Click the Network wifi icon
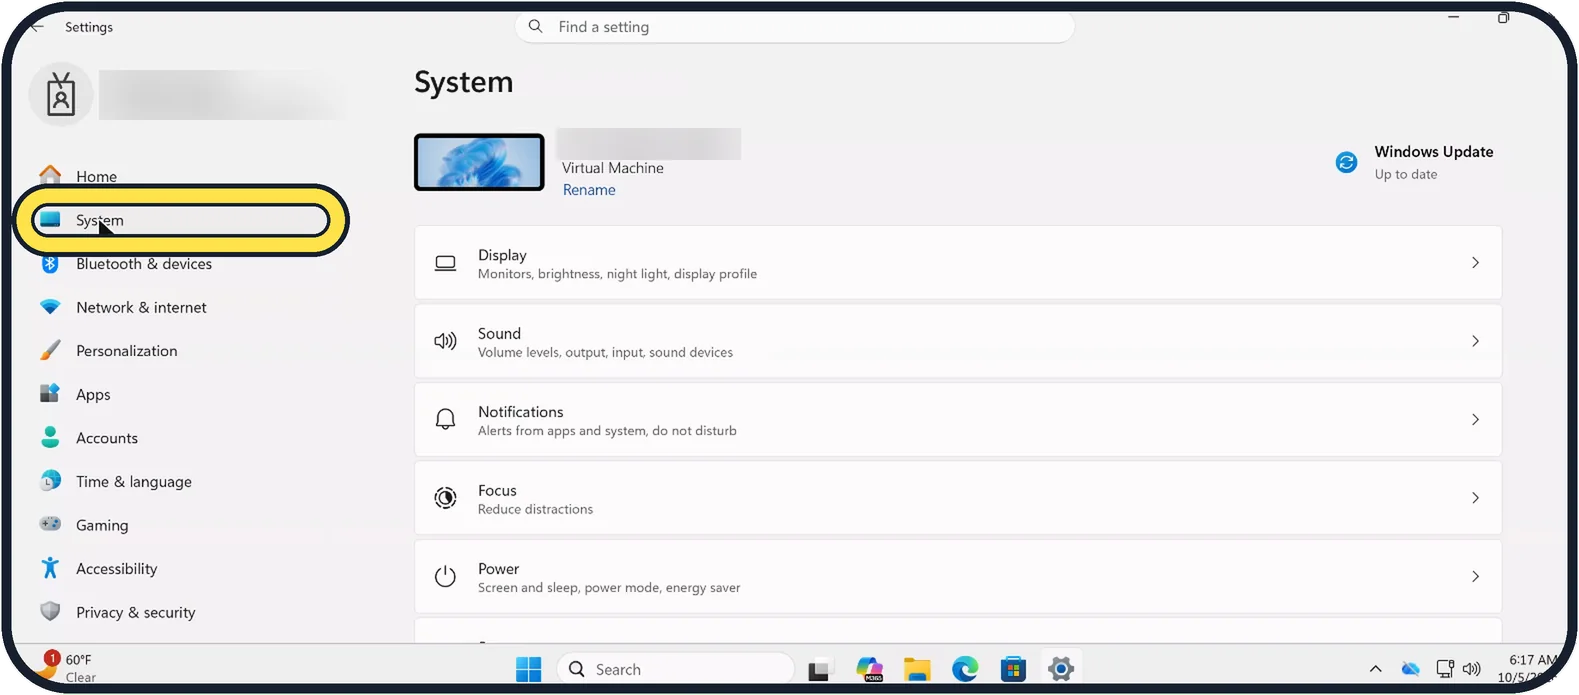 tap(50, 307)
